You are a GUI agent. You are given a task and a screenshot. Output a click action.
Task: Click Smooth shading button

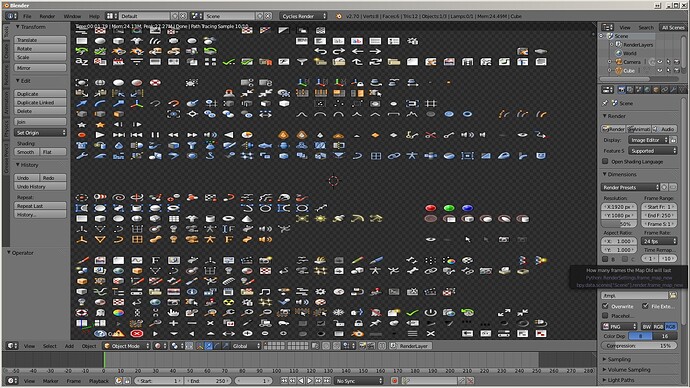coord(26,152)
